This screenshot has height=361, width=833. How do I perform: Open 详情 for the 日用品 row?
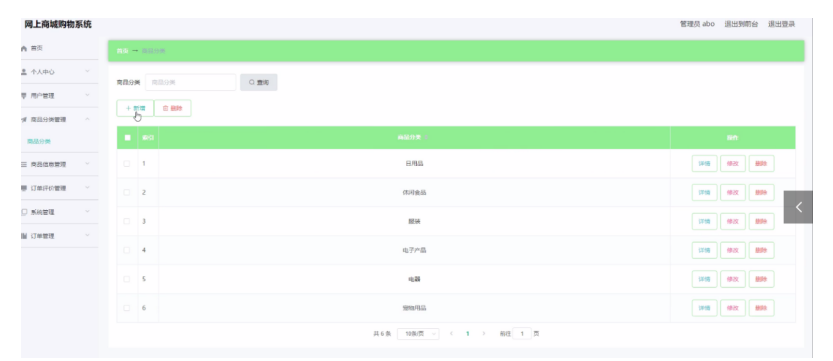(704, 164)
